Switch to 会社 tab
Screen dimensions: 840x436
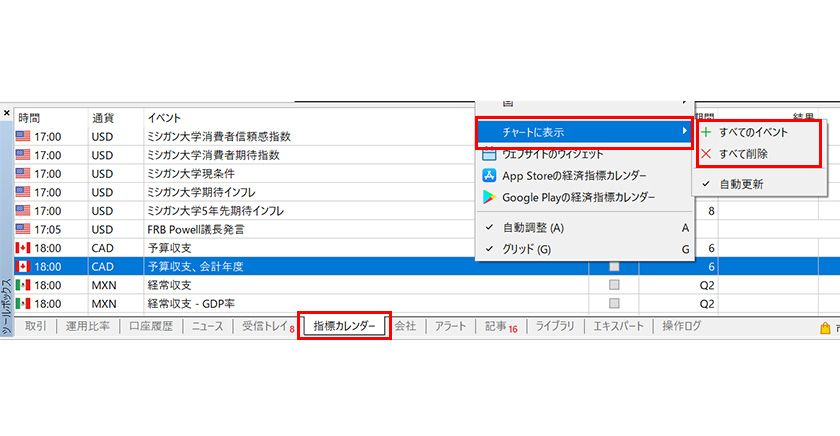405,326
